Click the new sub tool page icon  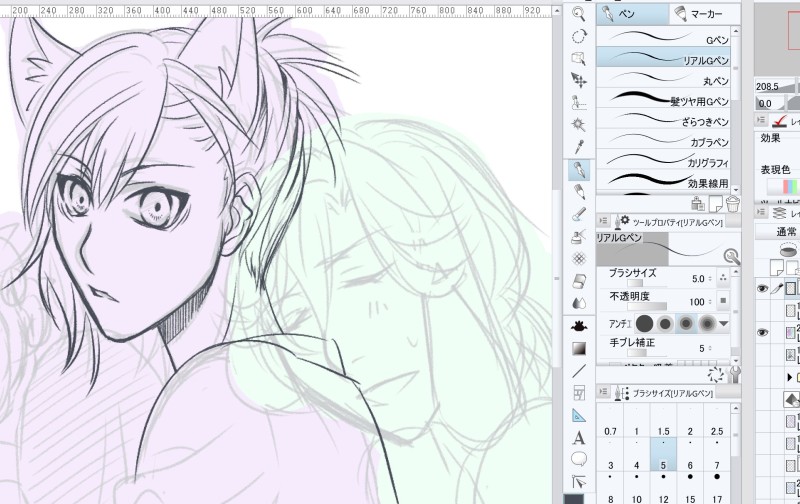click(715, 204)
